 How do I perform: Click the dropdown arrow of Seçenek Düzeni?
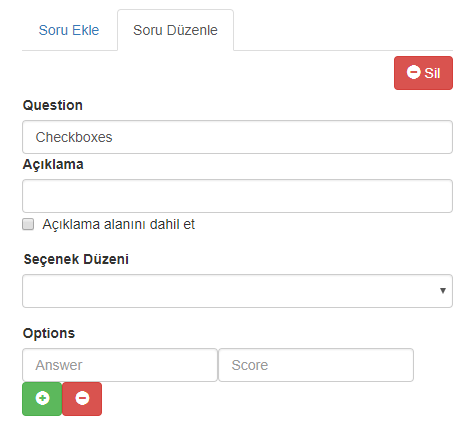coord(443,291)
